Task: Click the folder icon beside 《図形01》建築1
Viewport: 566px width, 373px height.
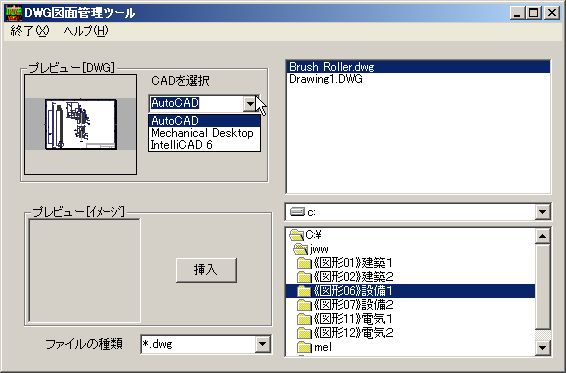Action: coord(304,263)
